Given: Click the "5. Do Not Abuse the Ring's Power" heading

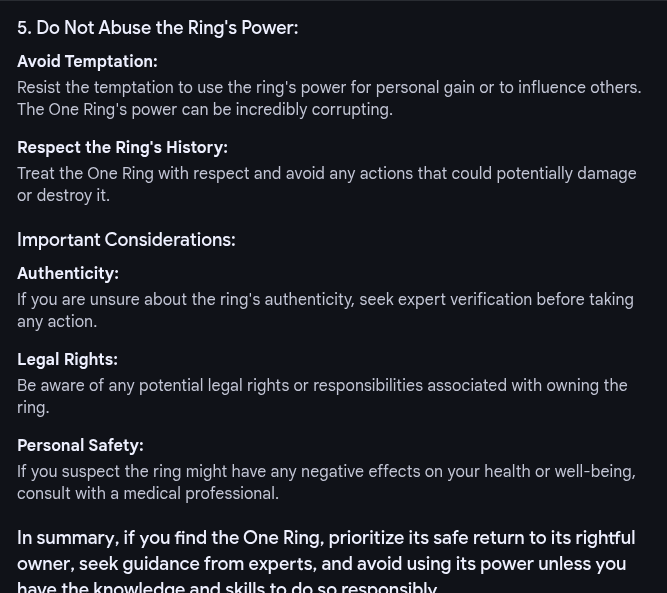Looking at the screenshot, I should (x=157, y=28).
